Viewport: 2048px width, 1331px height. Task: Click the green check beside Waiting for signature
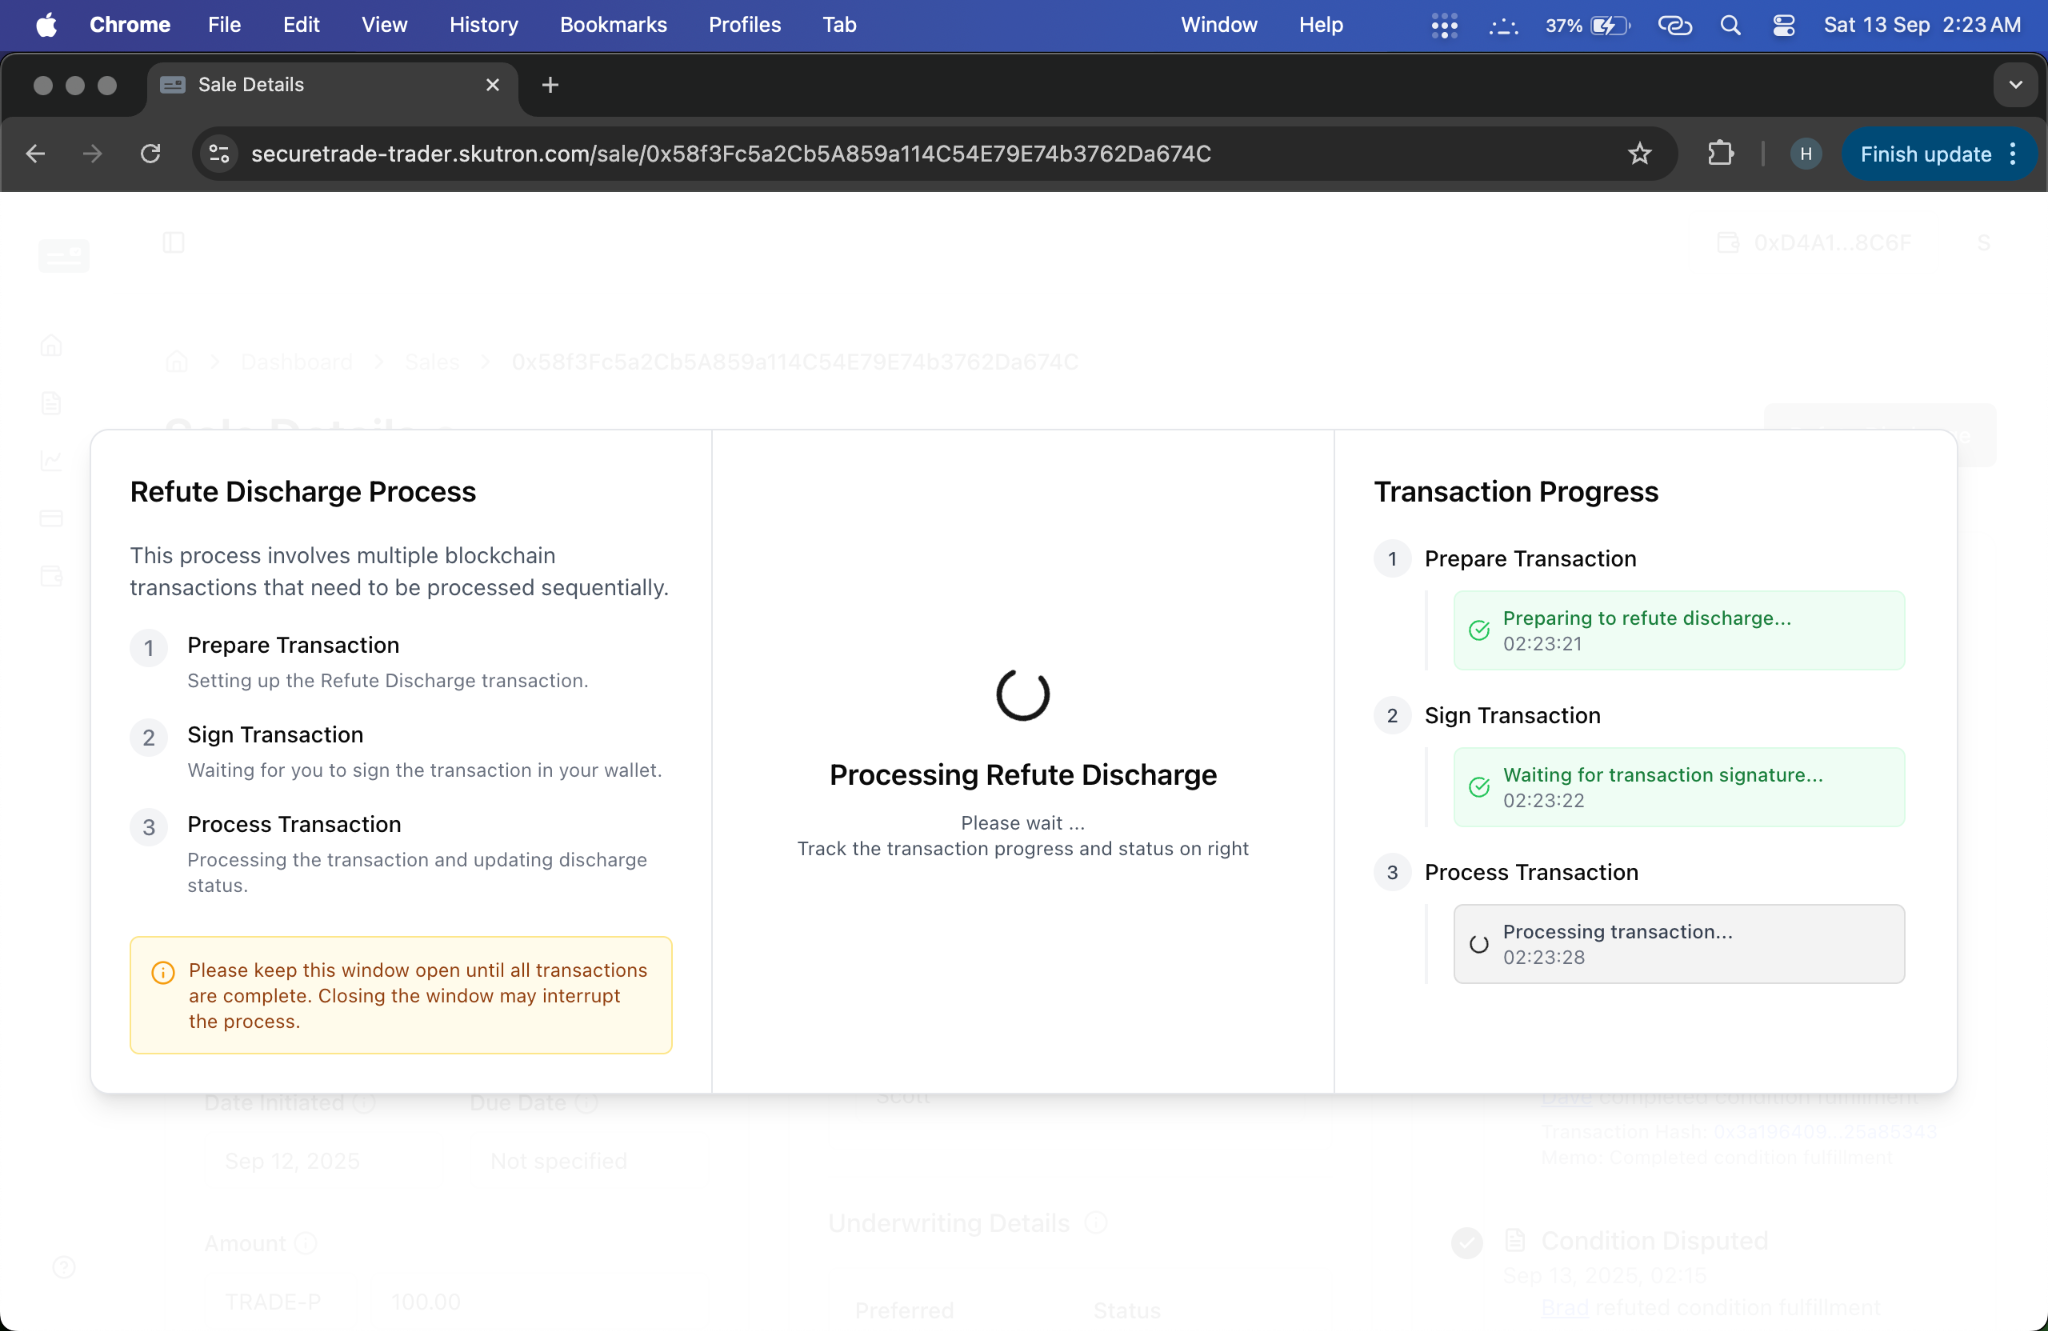click(x=1479, y=787)
